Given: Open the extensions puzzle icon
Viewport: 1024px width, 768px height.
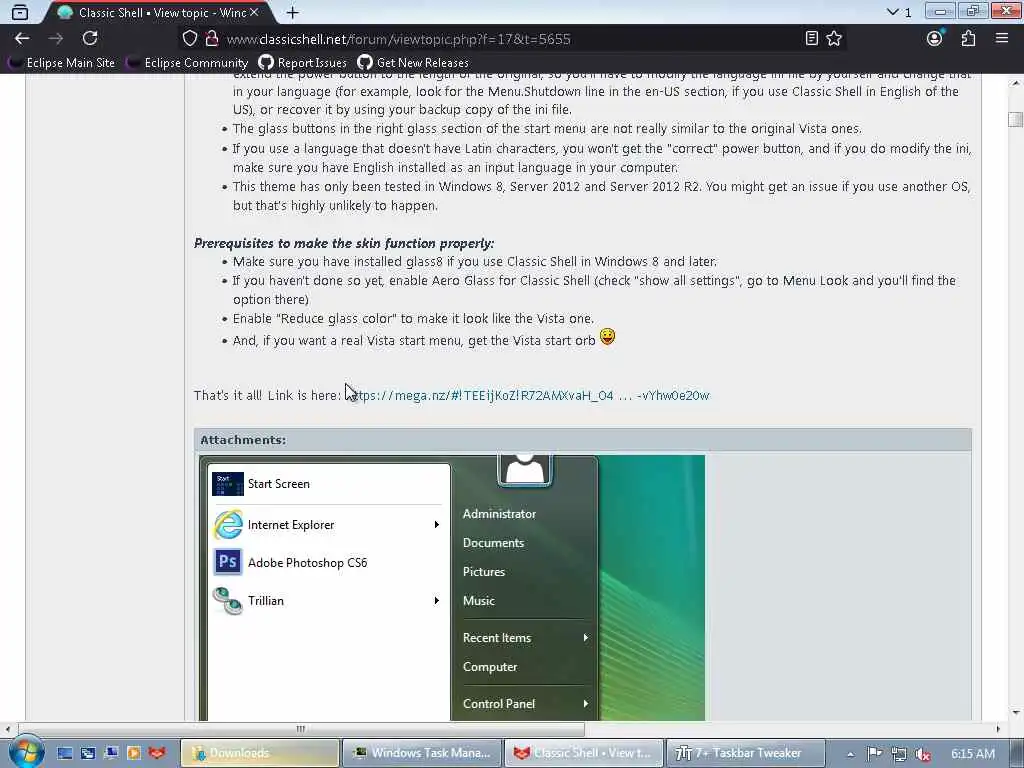Looking at the screenshot, I should coord(968,39).
